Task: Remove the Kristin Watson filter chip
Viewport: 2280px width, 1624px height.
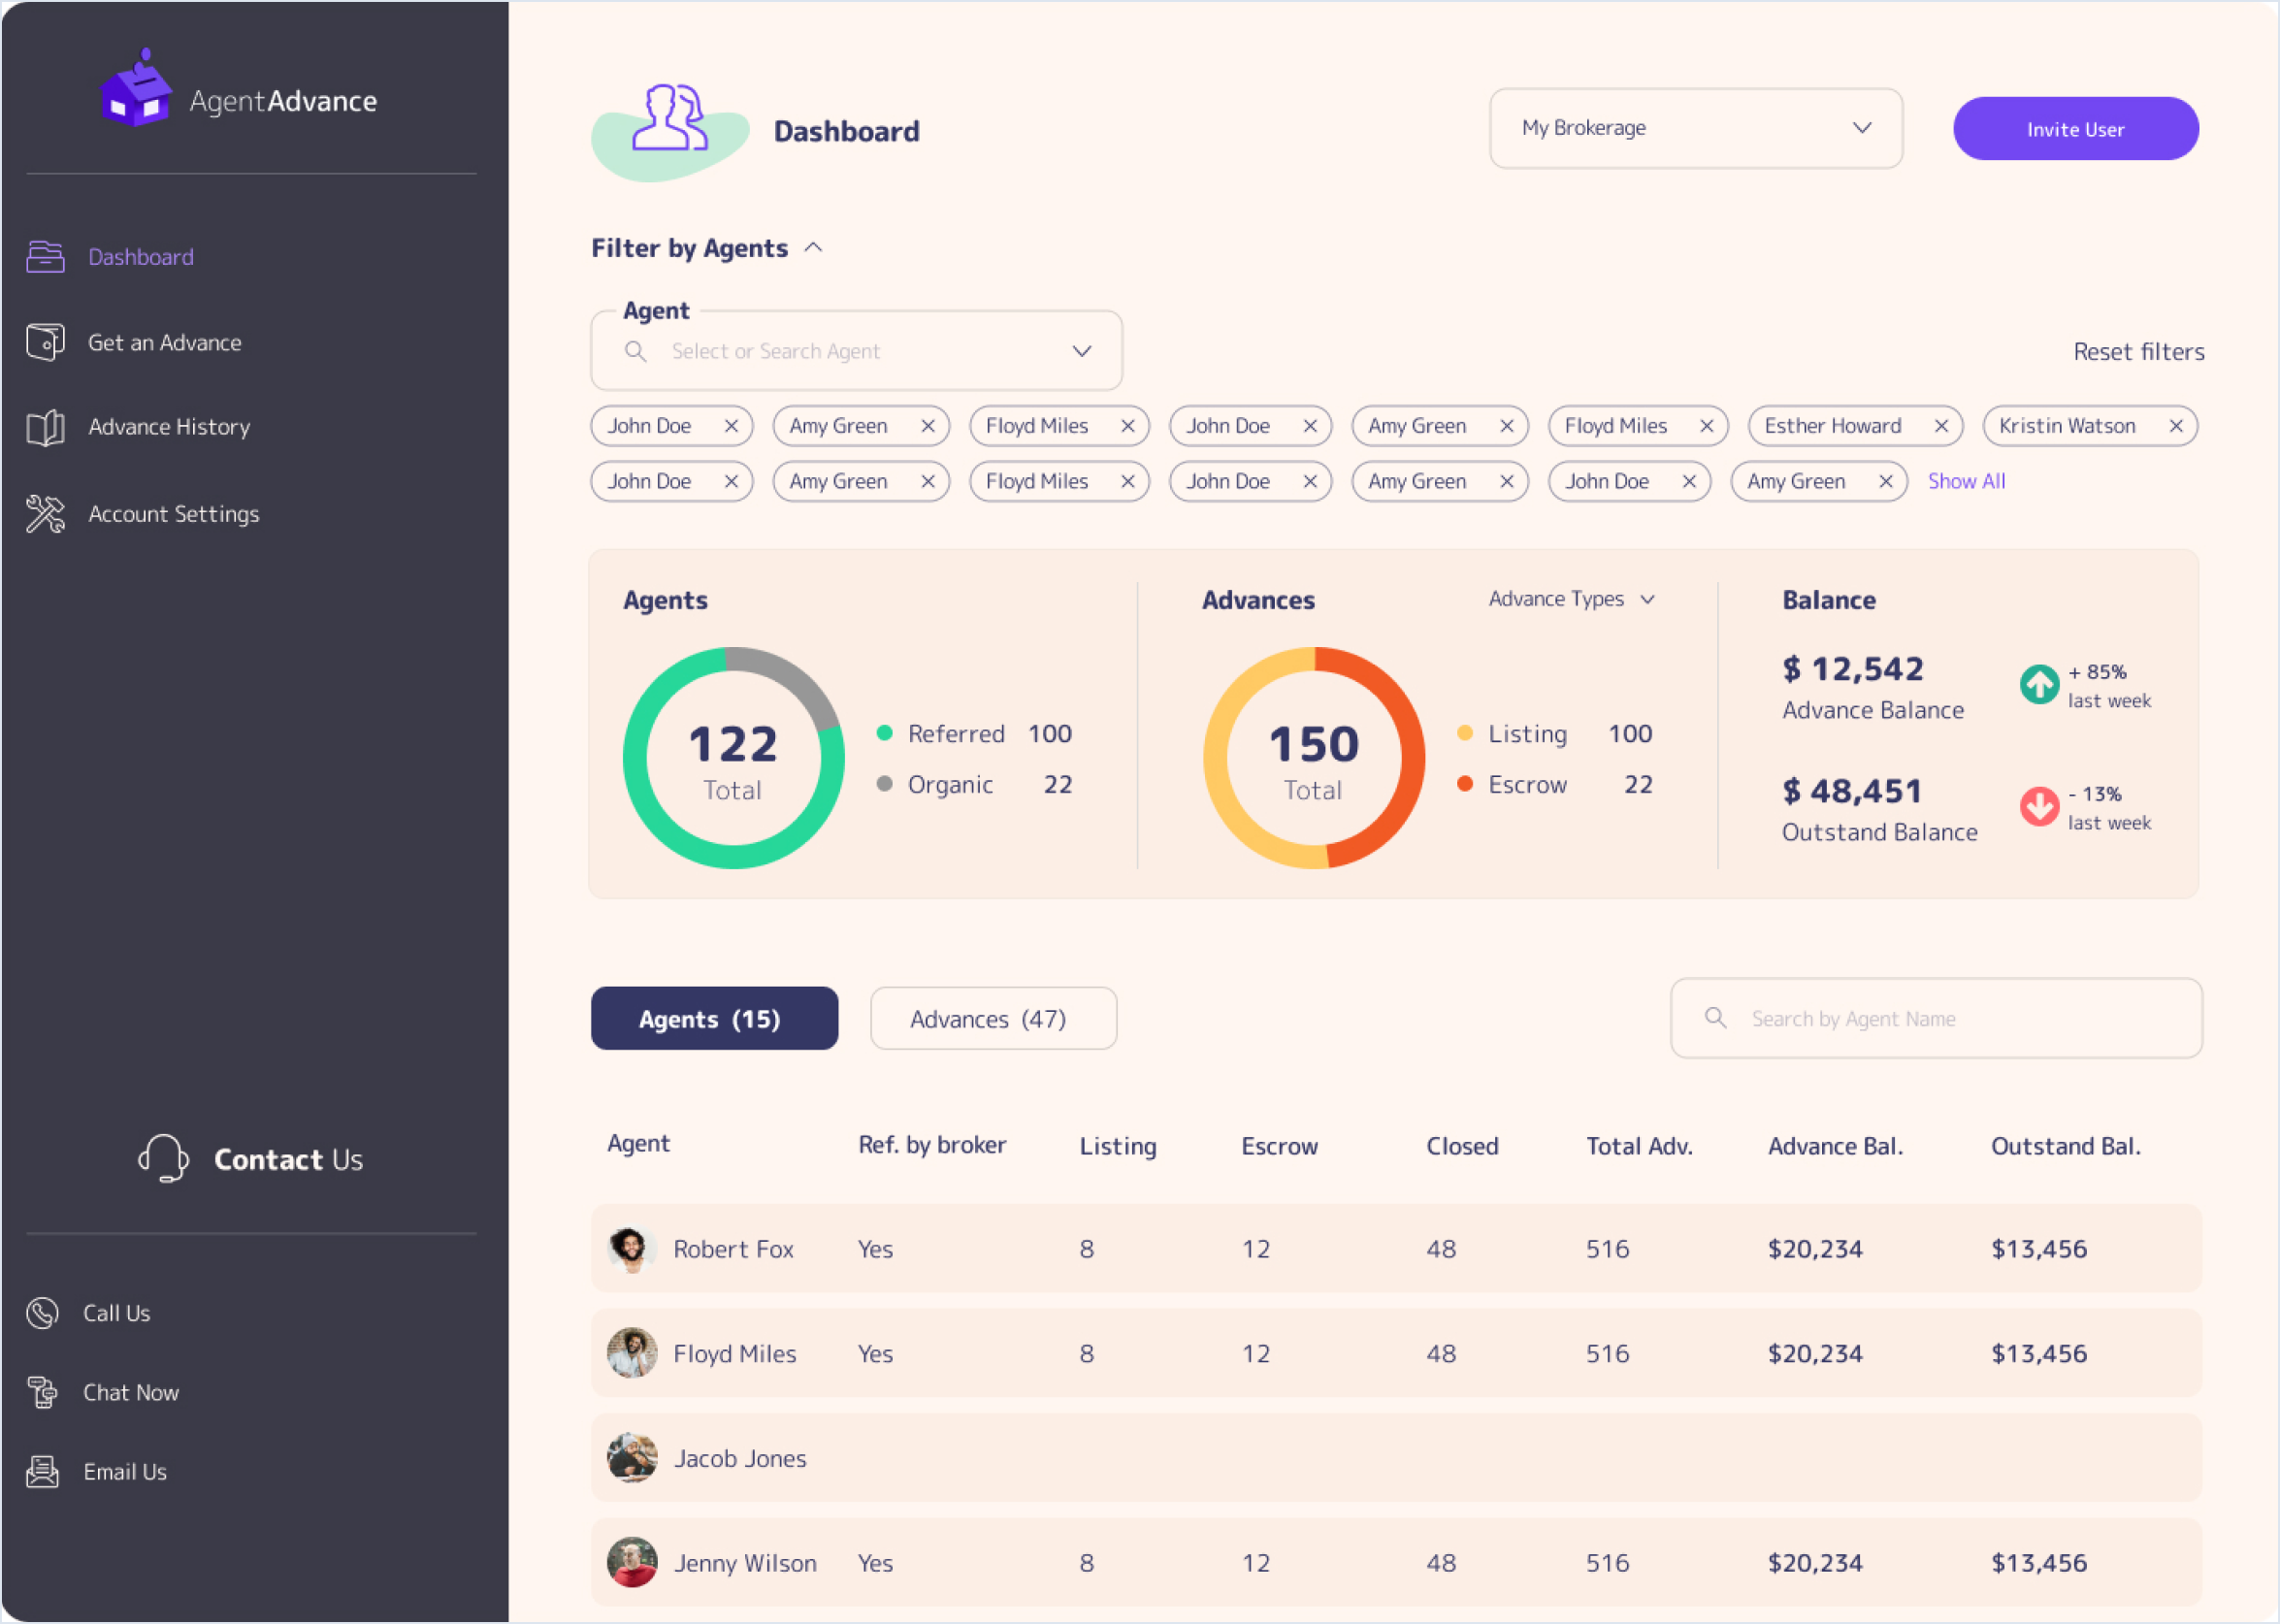Action: [x=2175, y=426]
